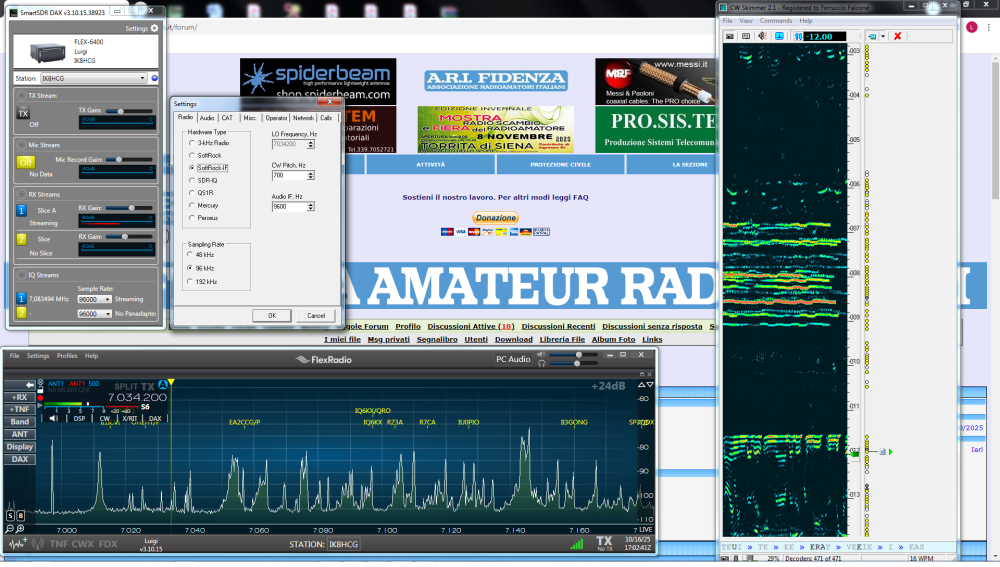Mute slice audio with speaker icon
This screenshot has height=567, width=1000.
(53, 418)
